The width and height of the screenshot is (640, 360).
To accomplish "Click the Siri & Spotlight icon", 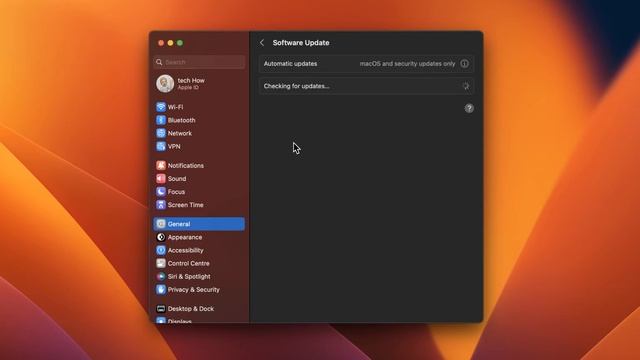I will coord(161,276).
